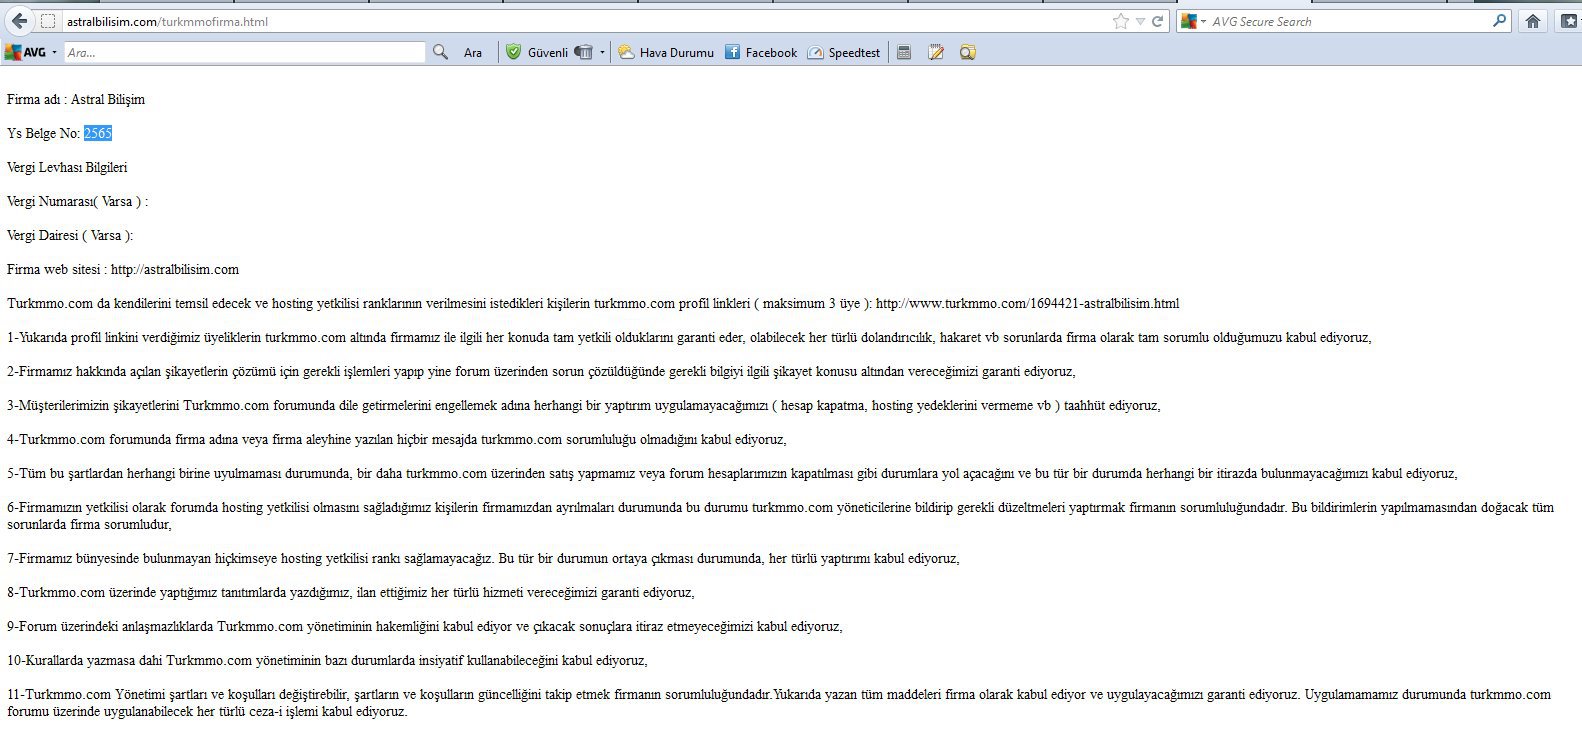This screenshot has width=1582, height=754.
Task: Click clause 11 starting '11-Turkmmo.com Yönetimi'
Action: (x=779, y=703)
